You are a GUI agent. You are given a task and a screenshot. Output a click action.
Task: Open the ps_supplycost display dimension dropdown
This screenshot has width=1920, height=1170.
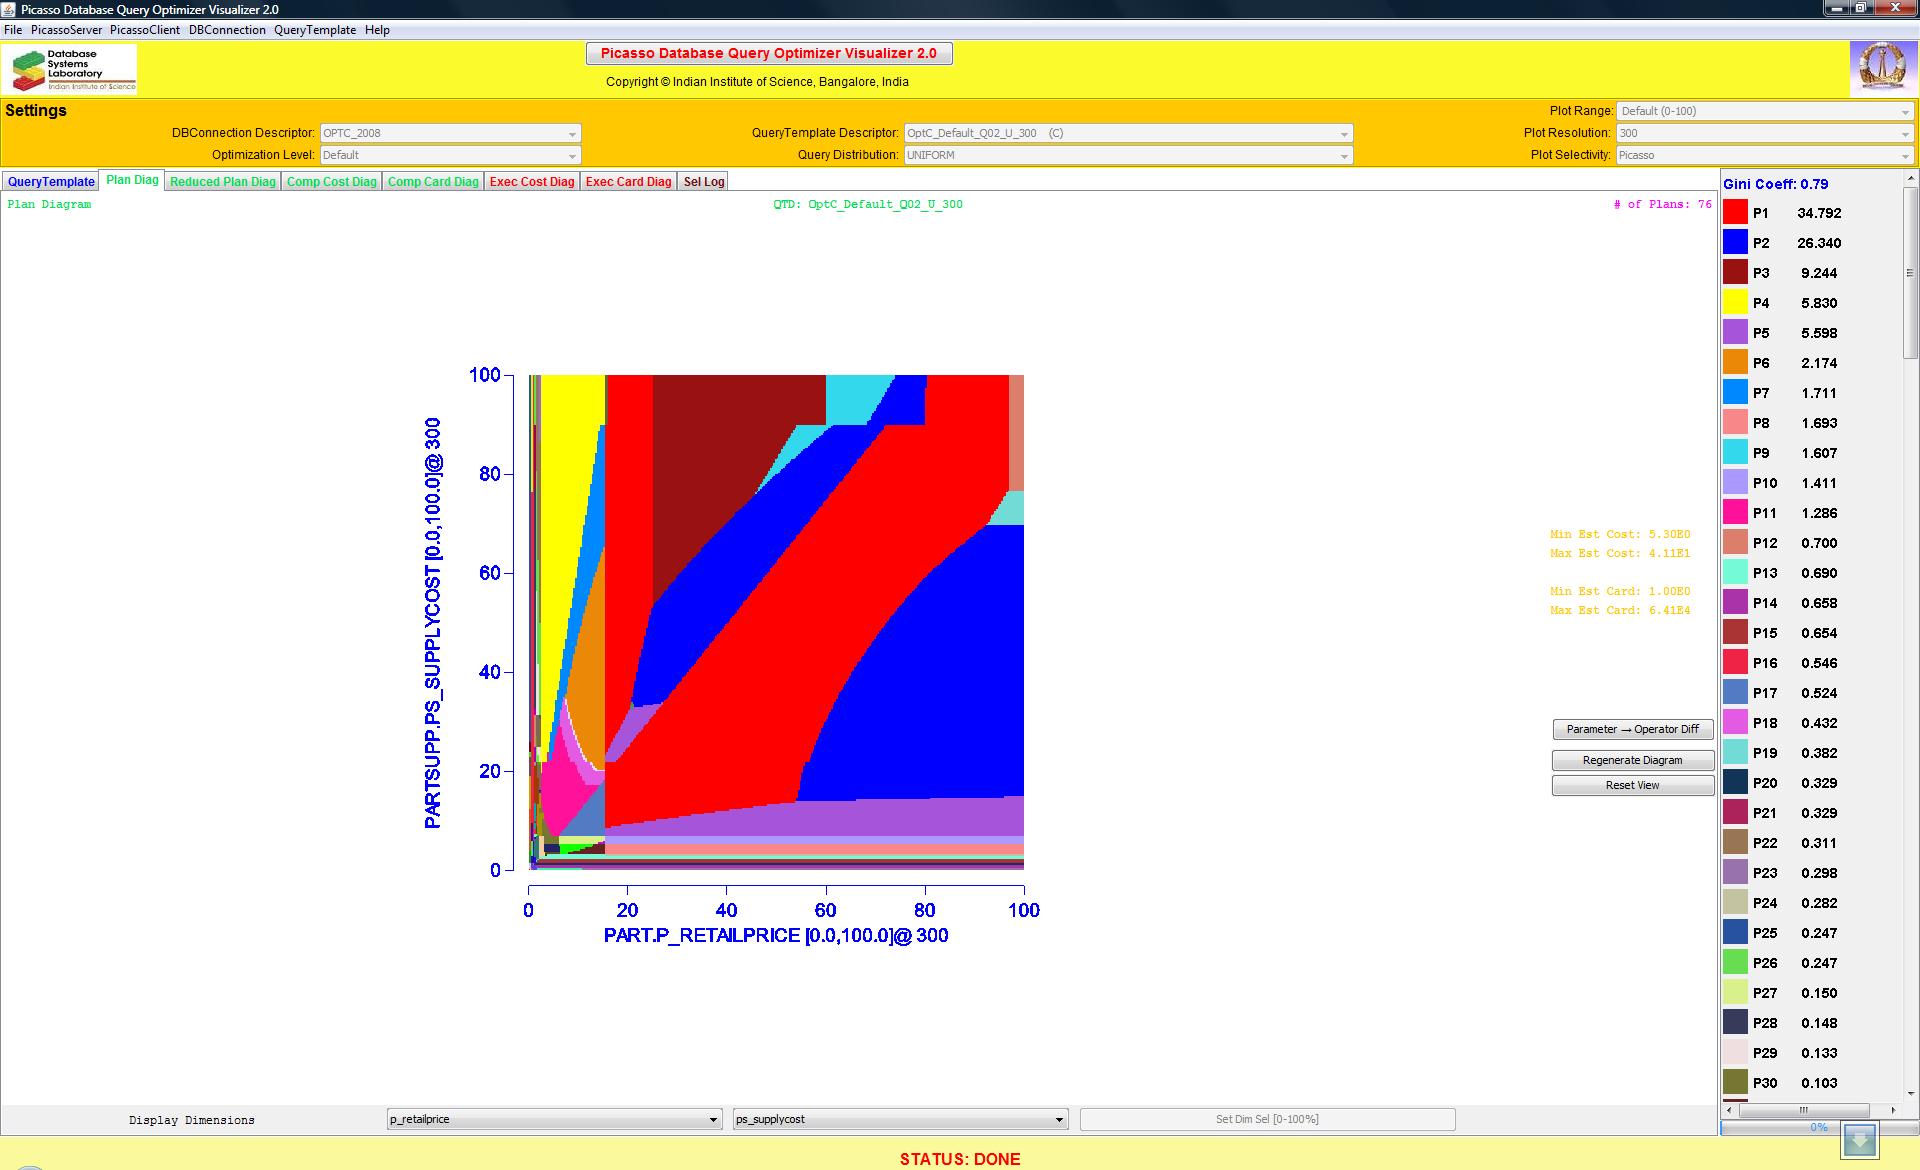pyautogui.click(x=900, y=1119)
